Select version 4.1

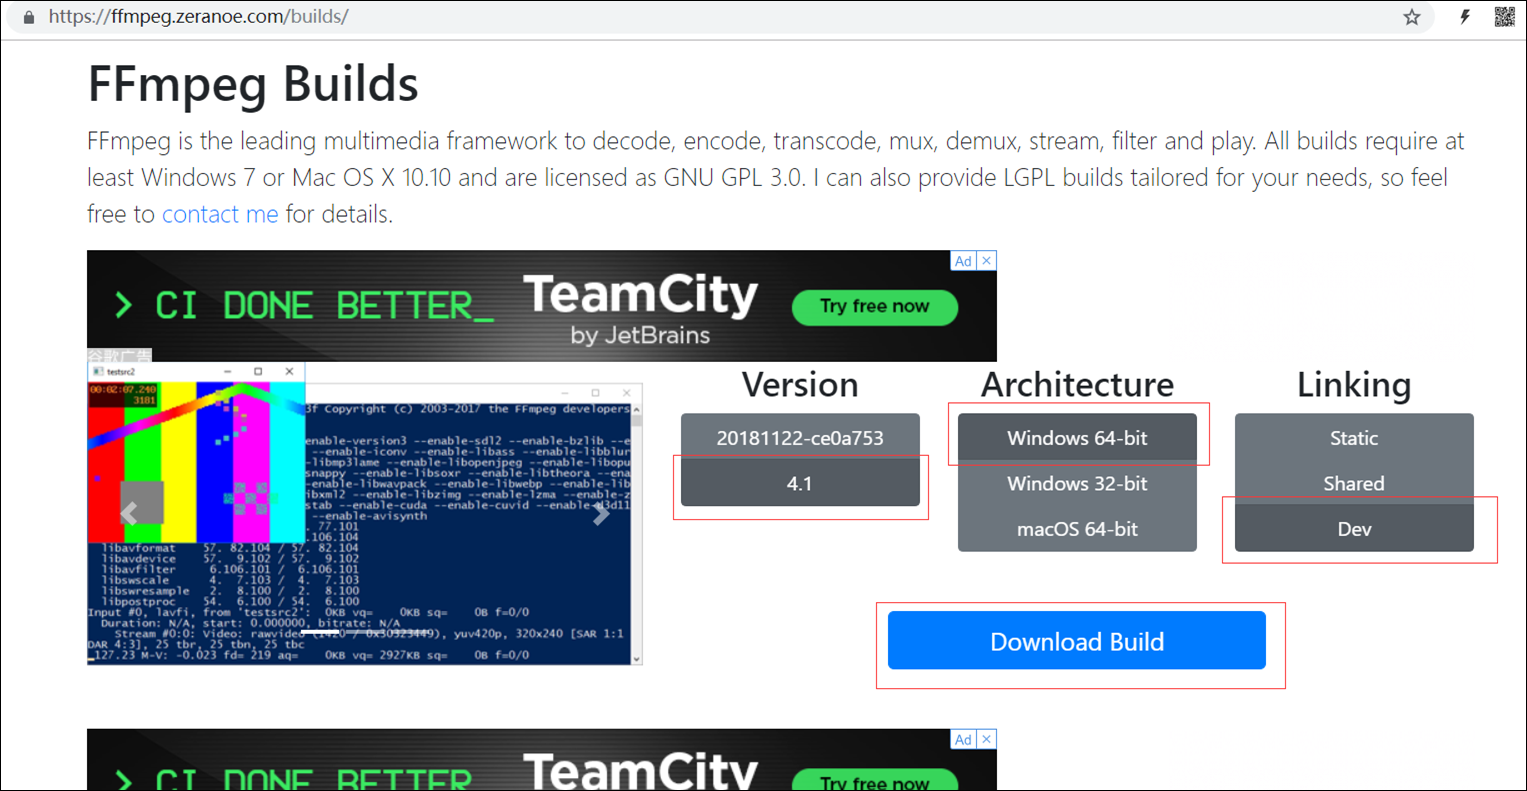(800, 483)
